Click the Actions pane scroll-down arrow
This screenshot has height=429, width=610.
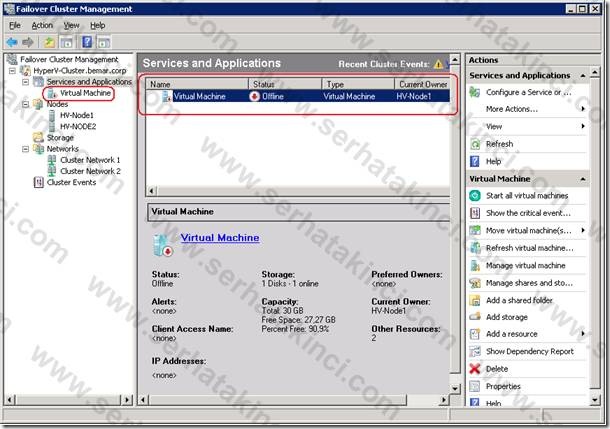[x=595, y=399]
